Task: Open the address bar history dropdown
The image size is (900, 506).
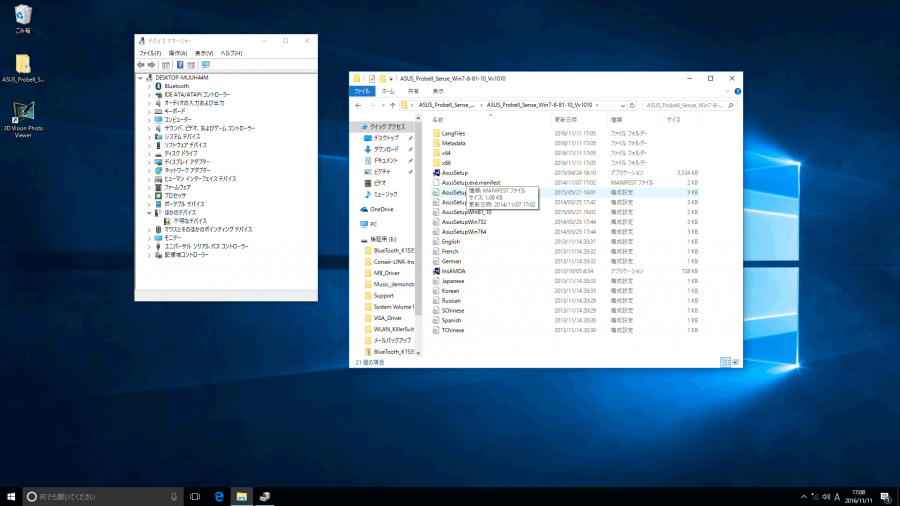Action: pos(622,105)
